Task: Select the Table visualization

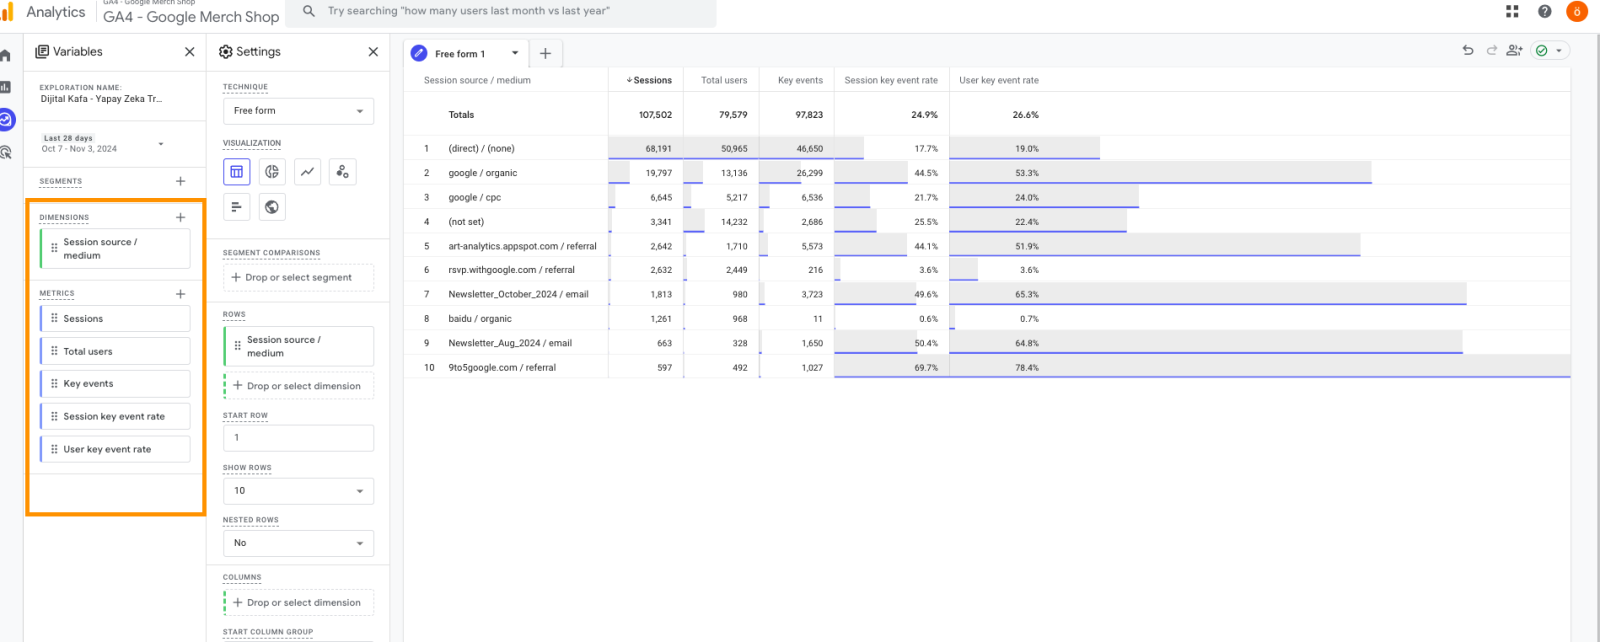Action: (237, 172)
